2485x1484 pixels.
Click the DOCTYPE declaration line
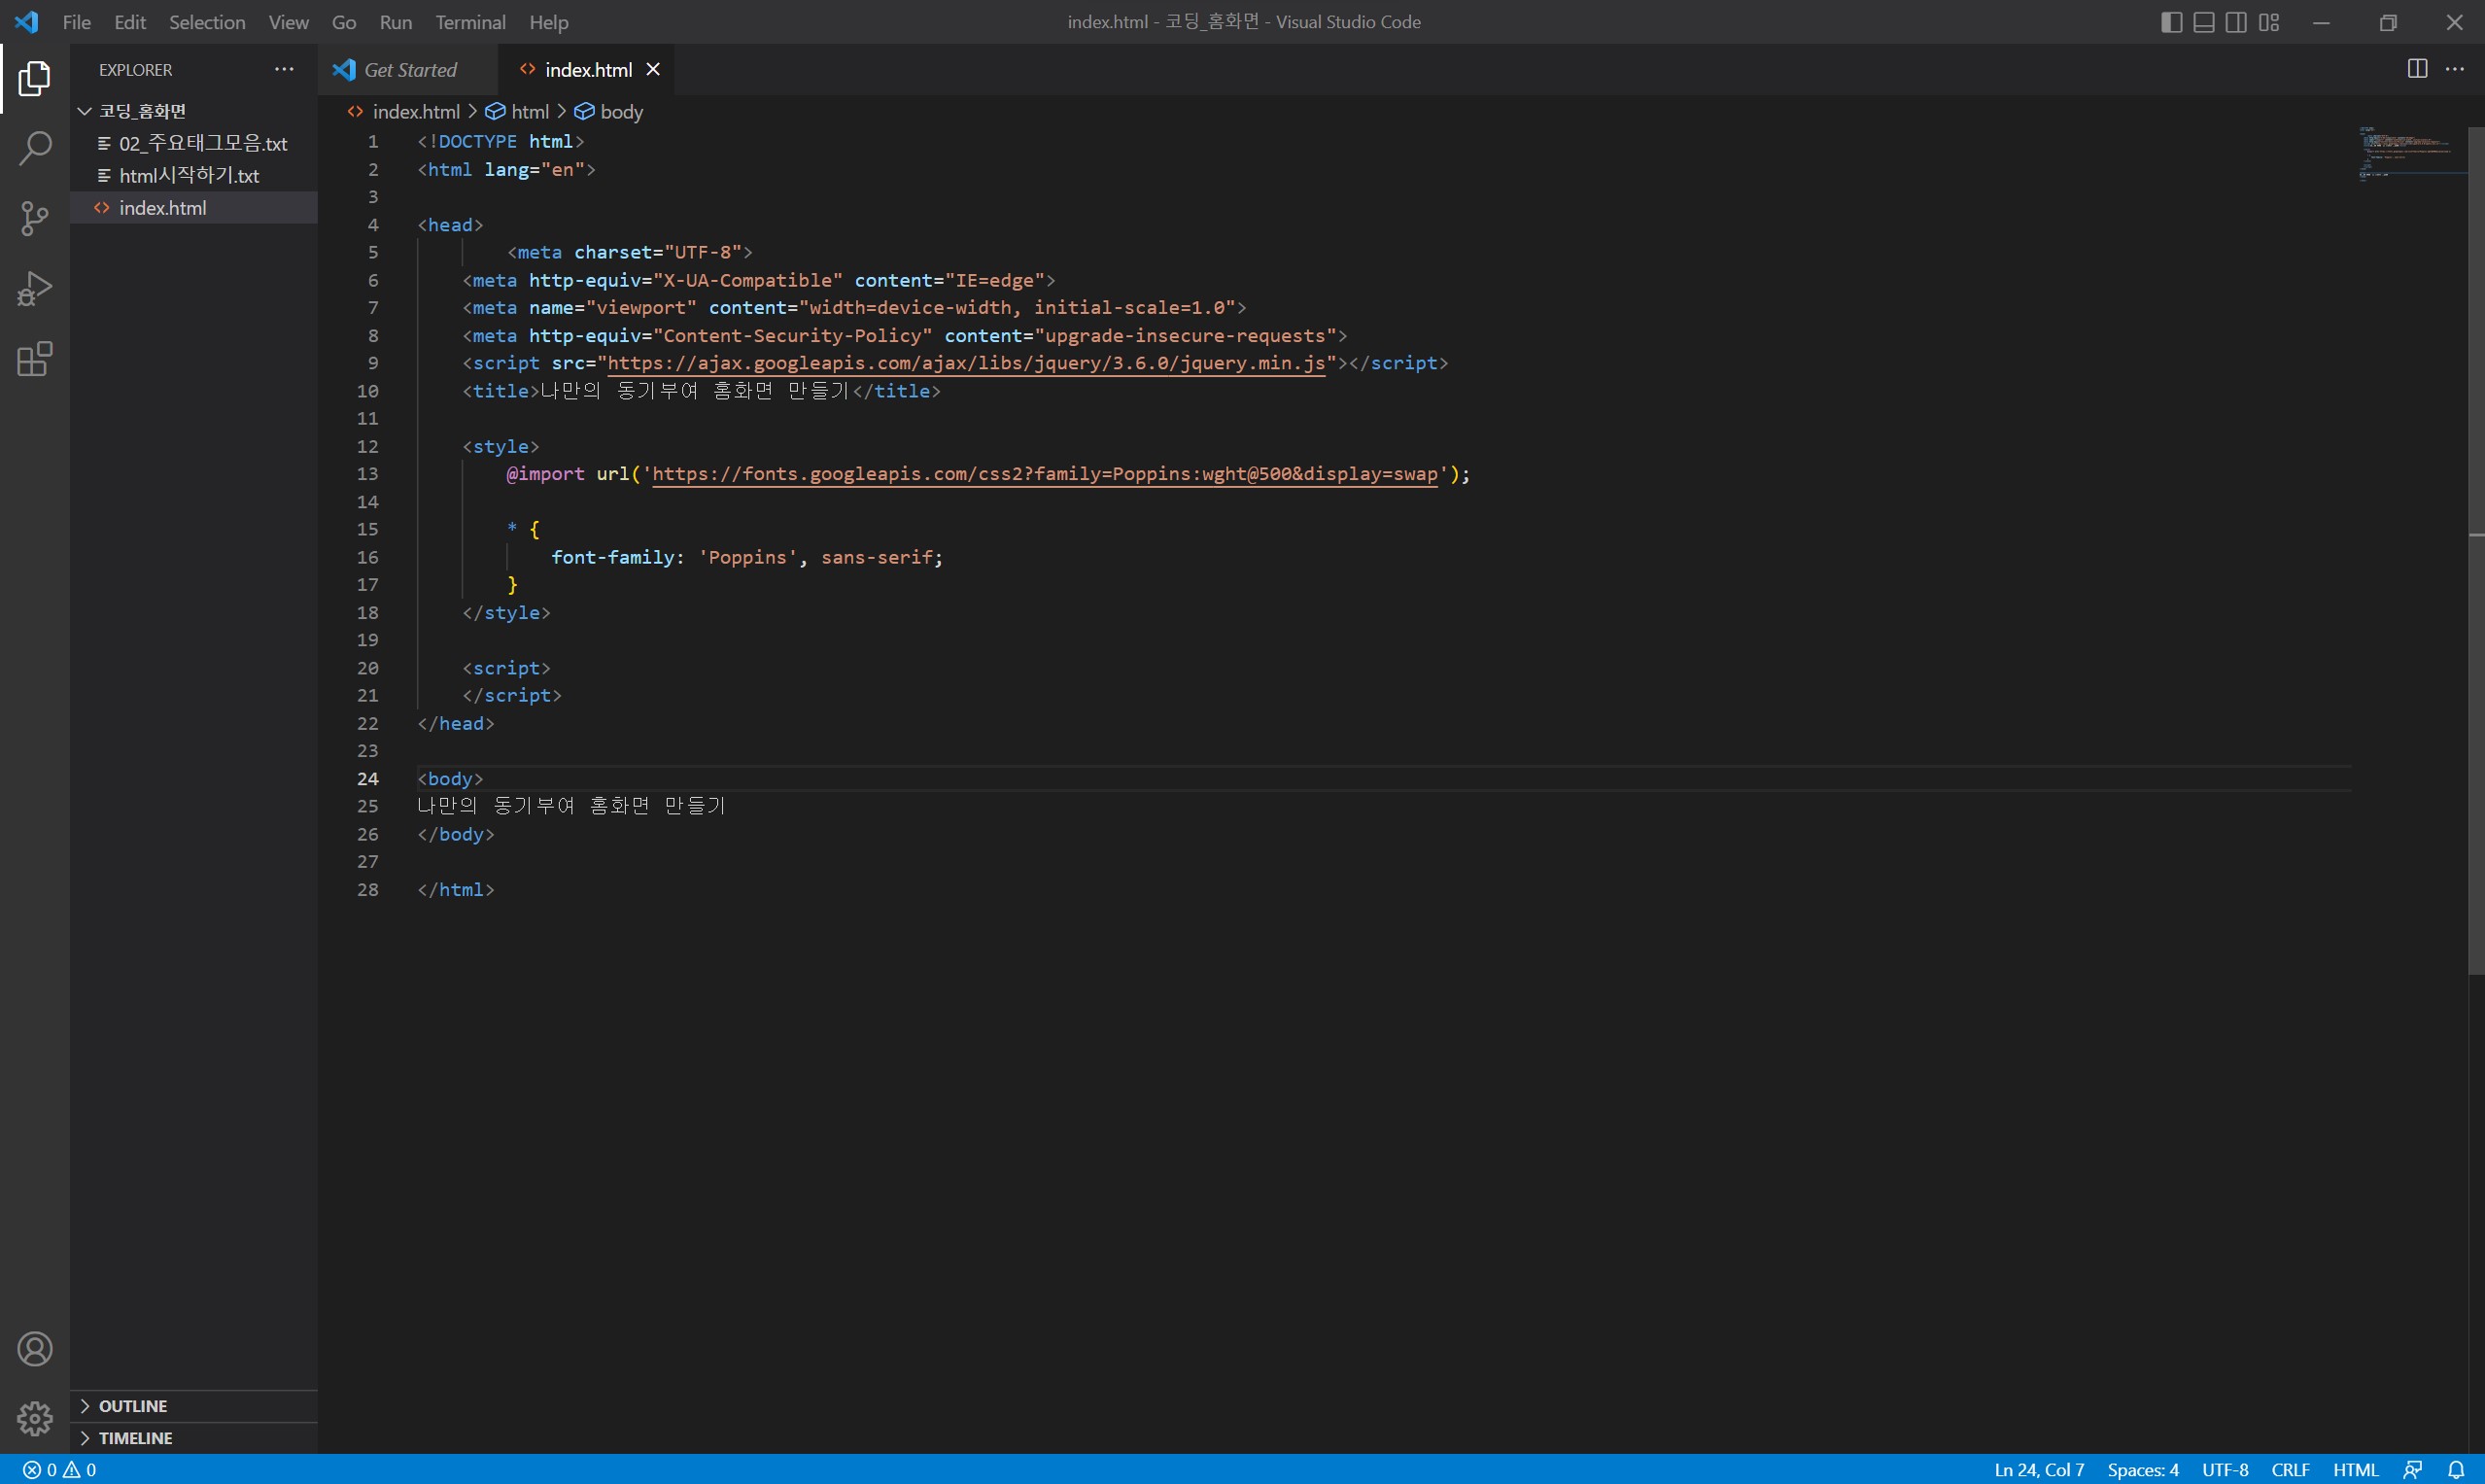pyautogui.click(x=500, y=142)
